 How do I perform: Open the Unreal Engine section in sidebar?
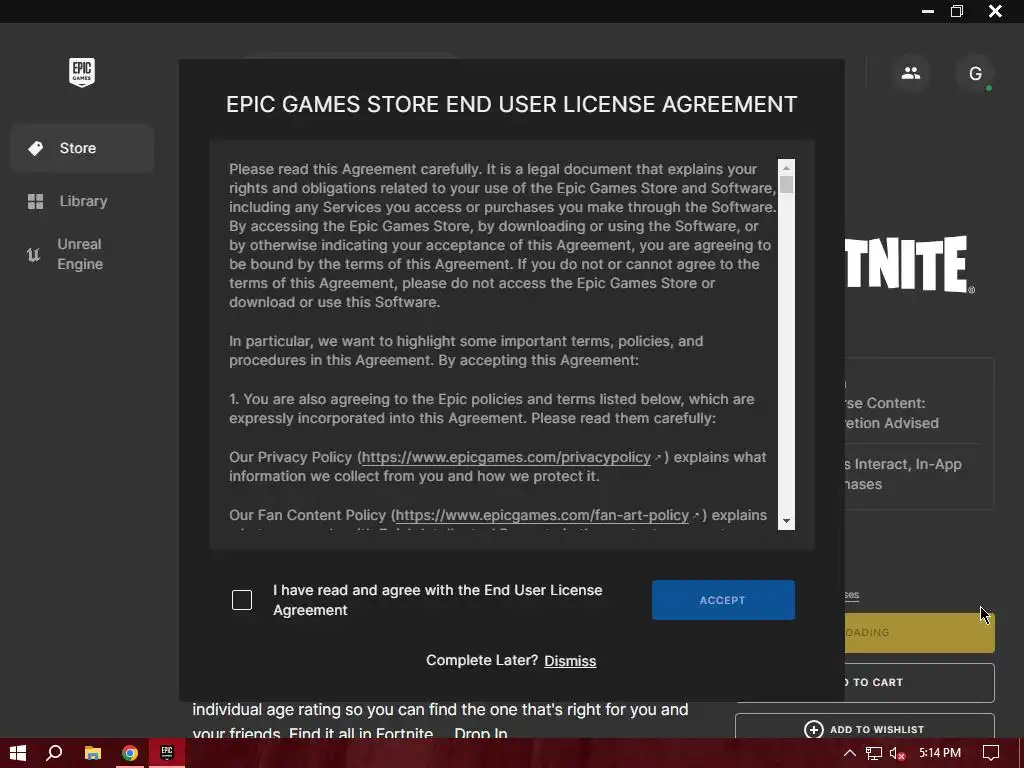click(82, 254)
